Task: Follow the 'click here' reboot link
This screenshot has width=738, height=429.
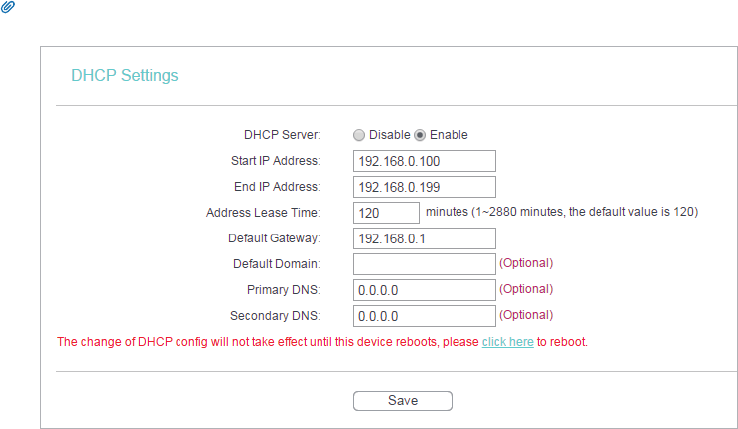Action: [507, 342]
